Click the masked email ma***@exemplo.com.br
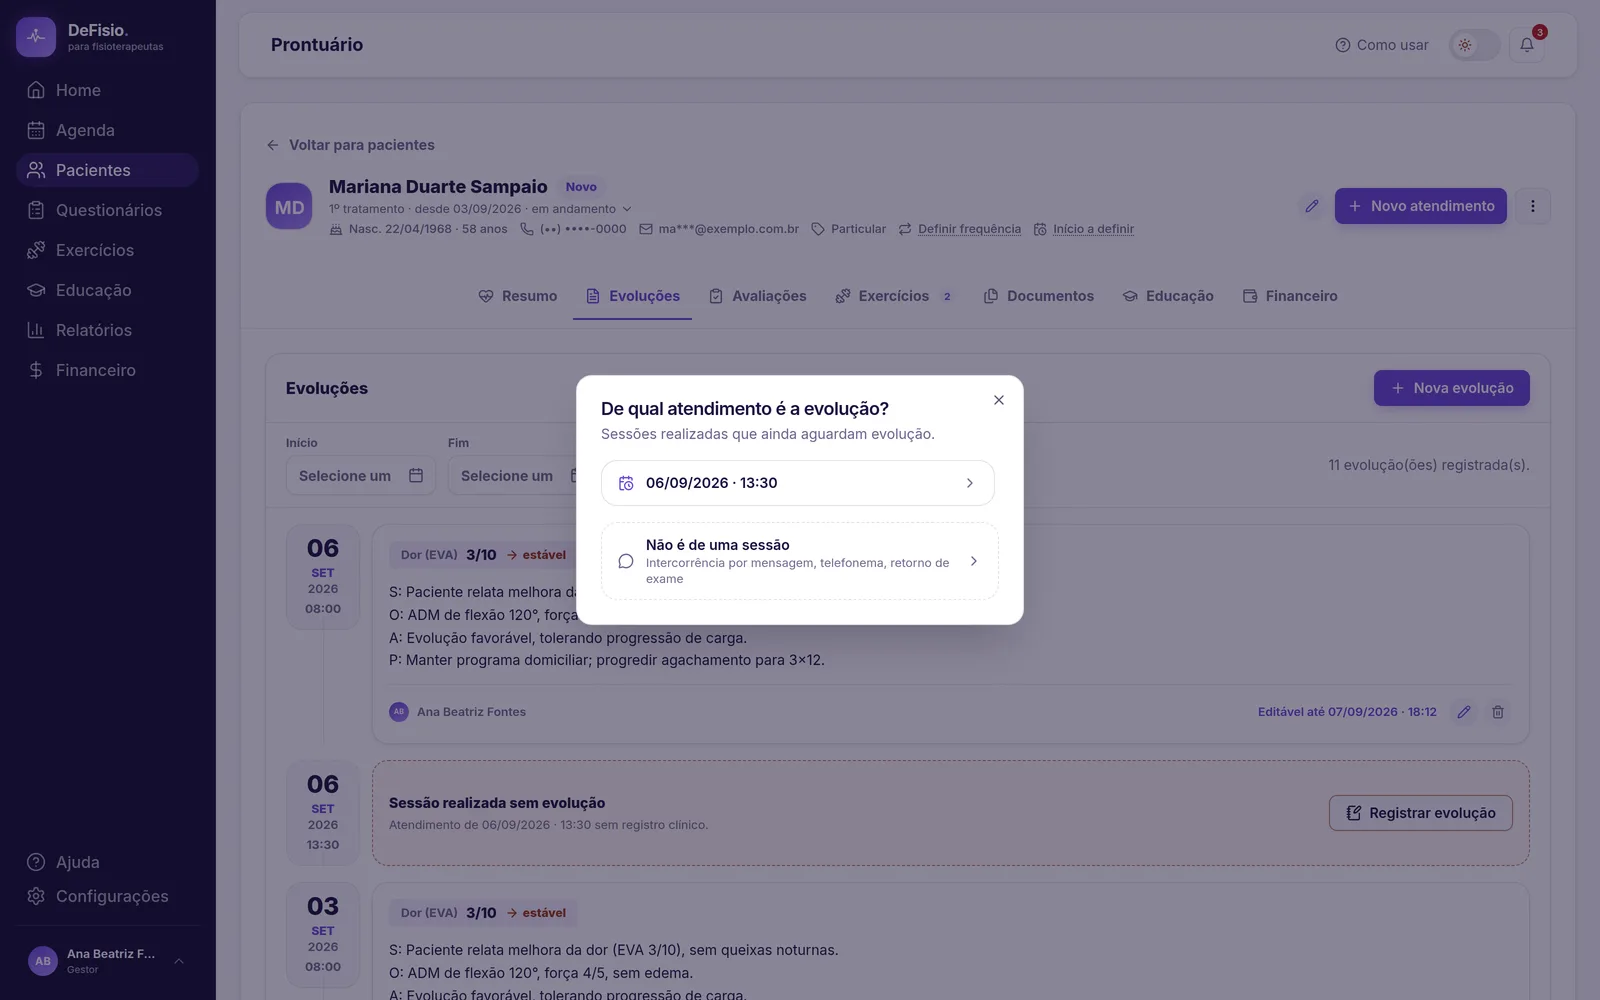Screen dimensions: 1600x1000 [x=728, y=229]
